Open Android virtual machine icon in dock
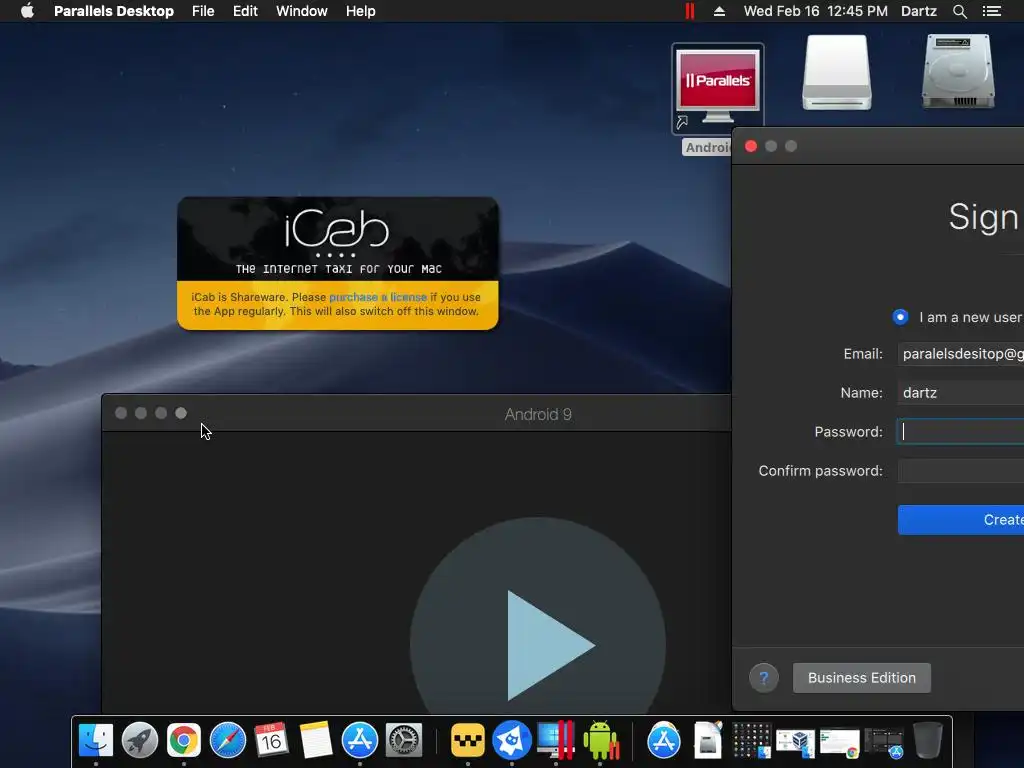Viewport: 1024px width, 768px height. 600,740
